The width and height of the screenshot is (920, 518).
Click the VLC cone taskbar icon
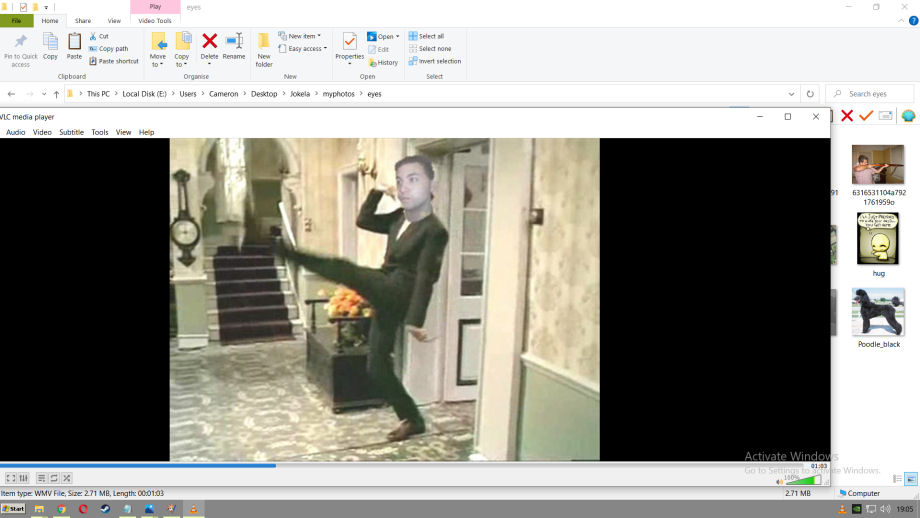pos(193,509)
